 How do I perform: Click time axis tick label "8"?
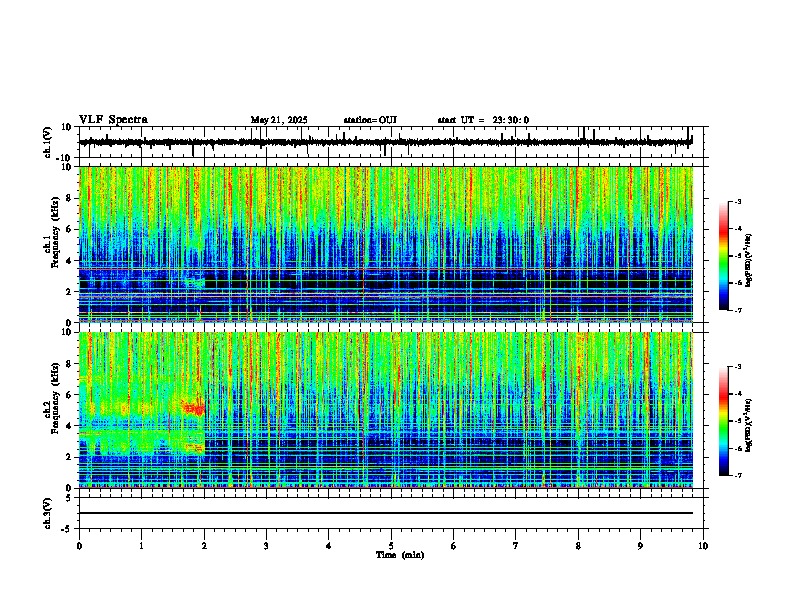click(578, 546)
